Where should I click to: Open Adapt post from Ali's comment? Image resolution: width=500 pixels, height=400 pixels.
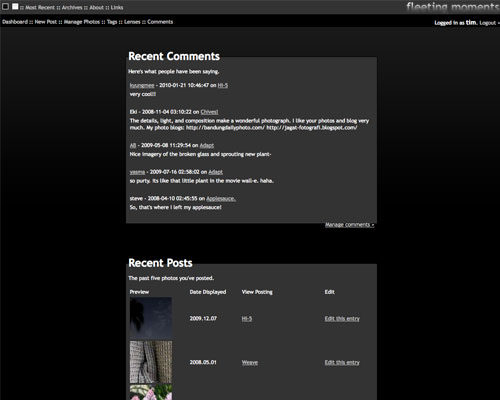[x=207, y=145]
